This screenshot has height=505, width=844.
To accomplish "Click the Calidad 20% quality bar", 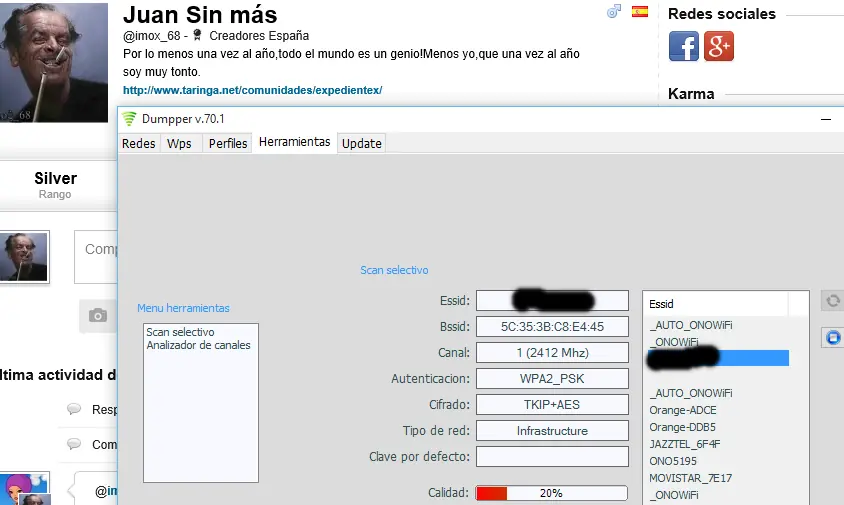I will [x=552, y=493].
